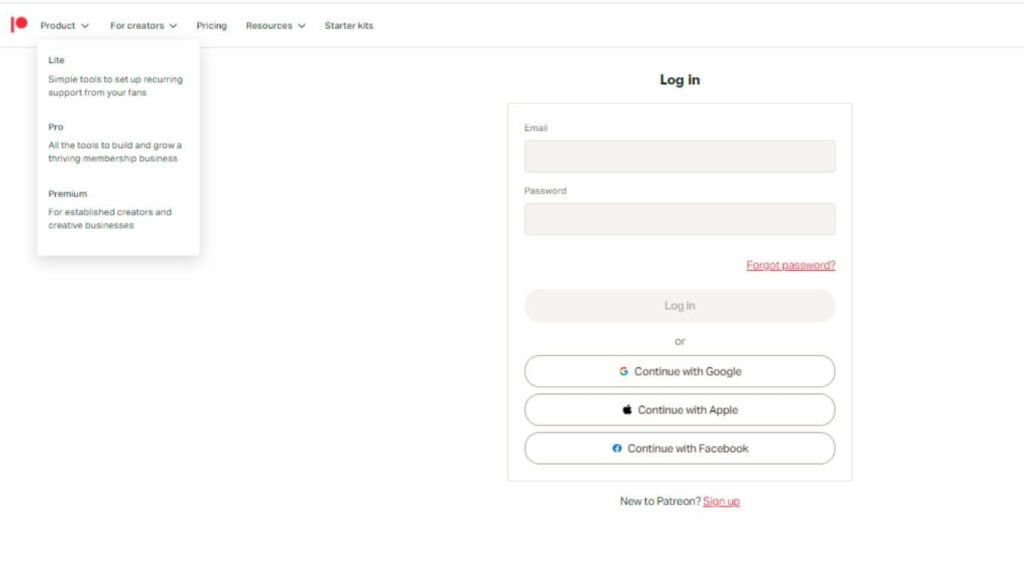Viewport: 1024px width, 578px height.
Task: Follow the Sign up link
Action: click(x=721, y=502)
